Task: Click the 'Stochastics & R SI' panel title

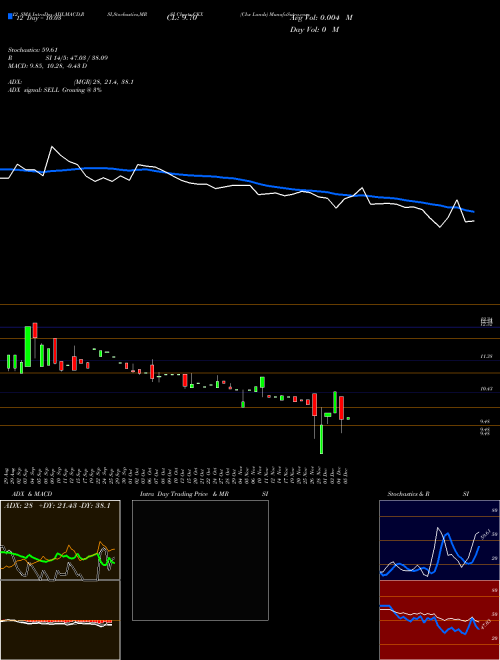Action: (428, 494)
